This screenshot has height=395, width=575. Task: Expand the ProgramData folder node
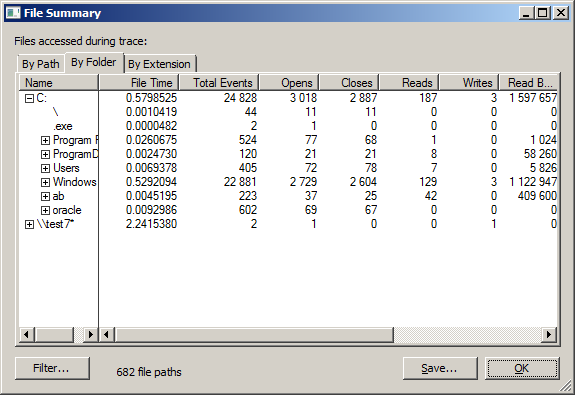(45, 154)
